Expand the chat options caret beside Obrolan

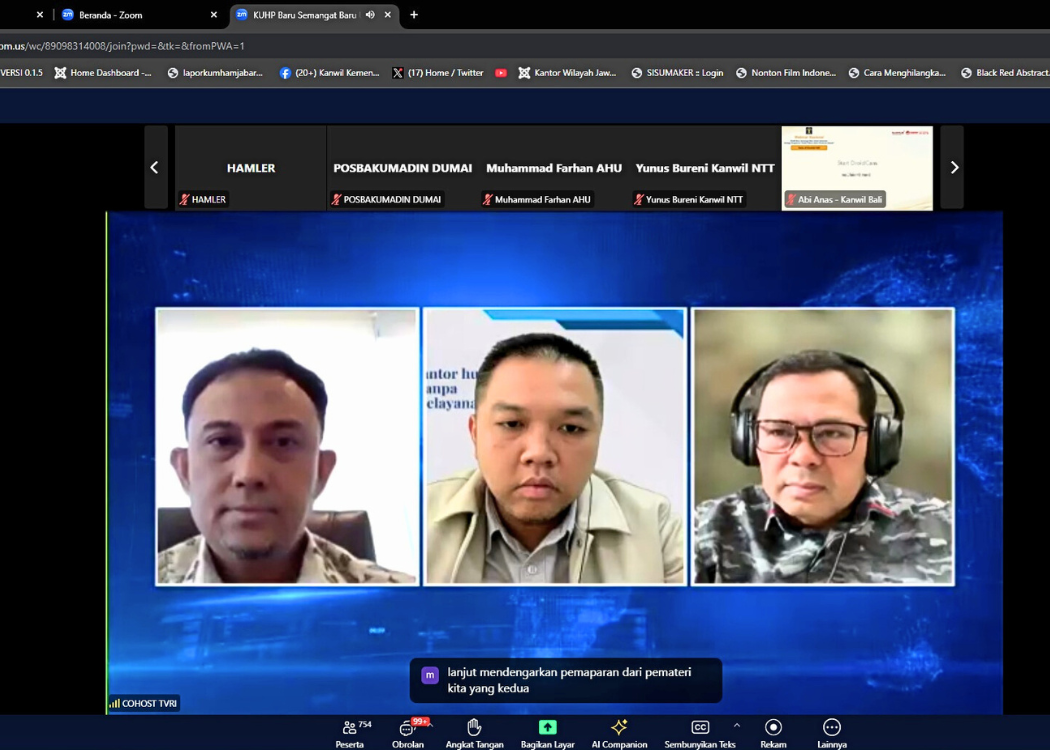pyautogui.click(x=431, y=725)
